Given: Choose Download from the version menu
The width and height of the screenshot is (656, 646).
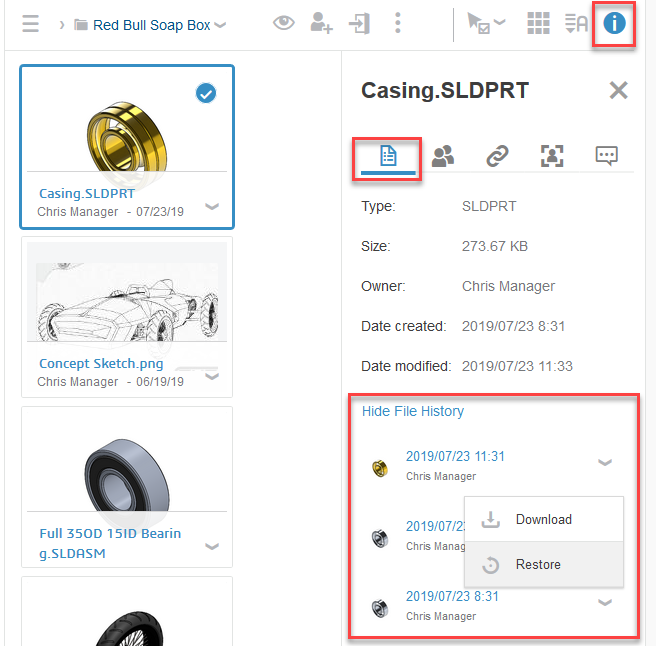Looking at the screenshot, I should [x=543, y=519].
